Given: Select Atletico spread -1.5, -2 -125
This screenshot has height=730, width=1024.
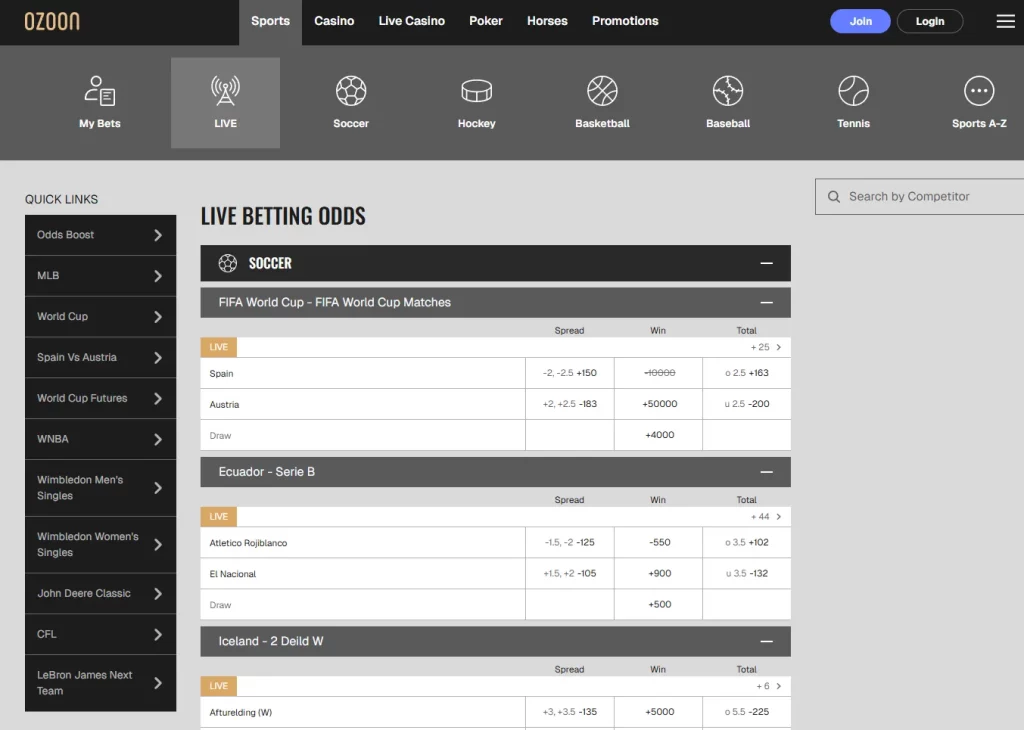Looking at the screenshot, I should [x=569, y=543].
